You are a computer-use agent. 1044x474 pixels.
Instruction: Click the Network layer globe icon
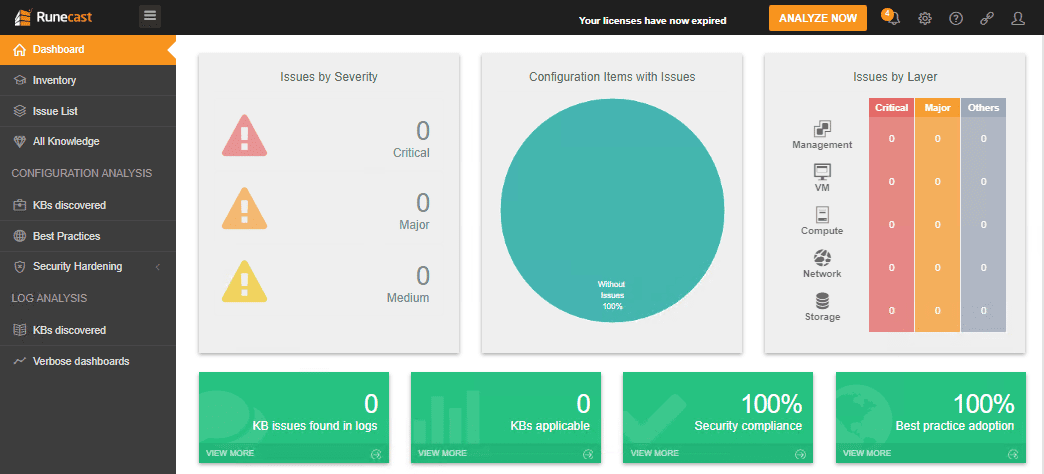coord(822,257)
